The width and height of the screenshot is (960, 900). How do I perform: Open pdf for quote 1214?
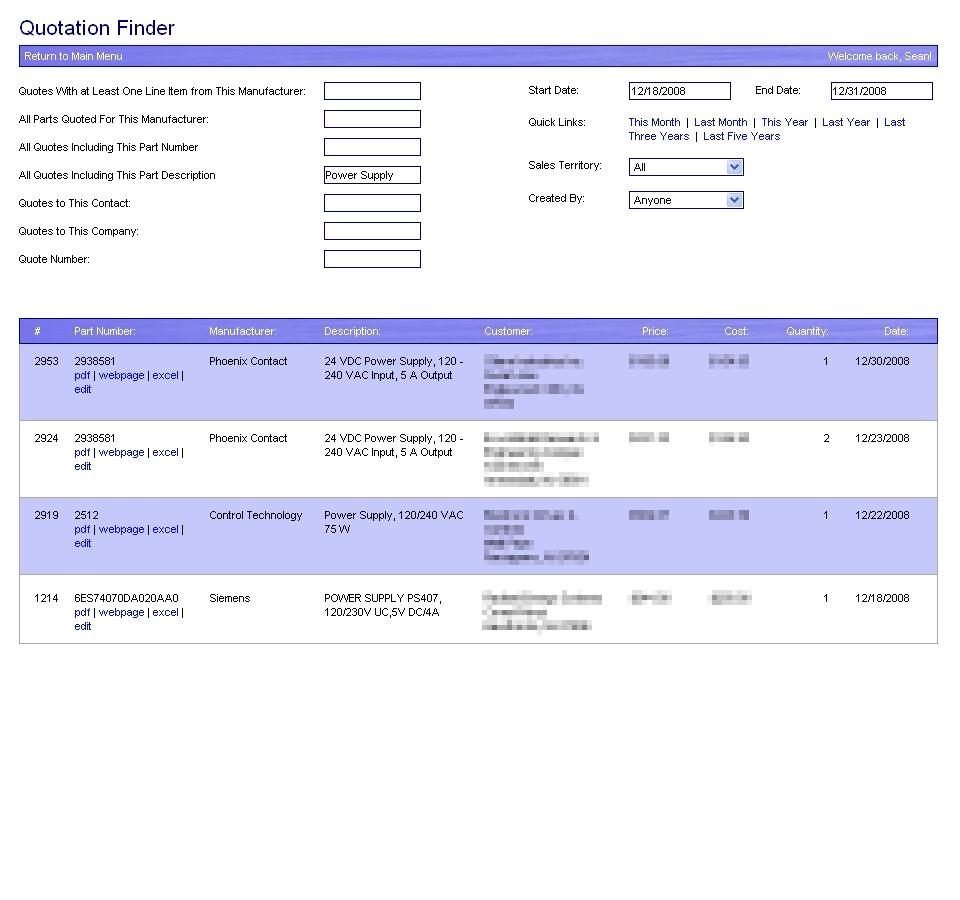(x=82, y=613)
